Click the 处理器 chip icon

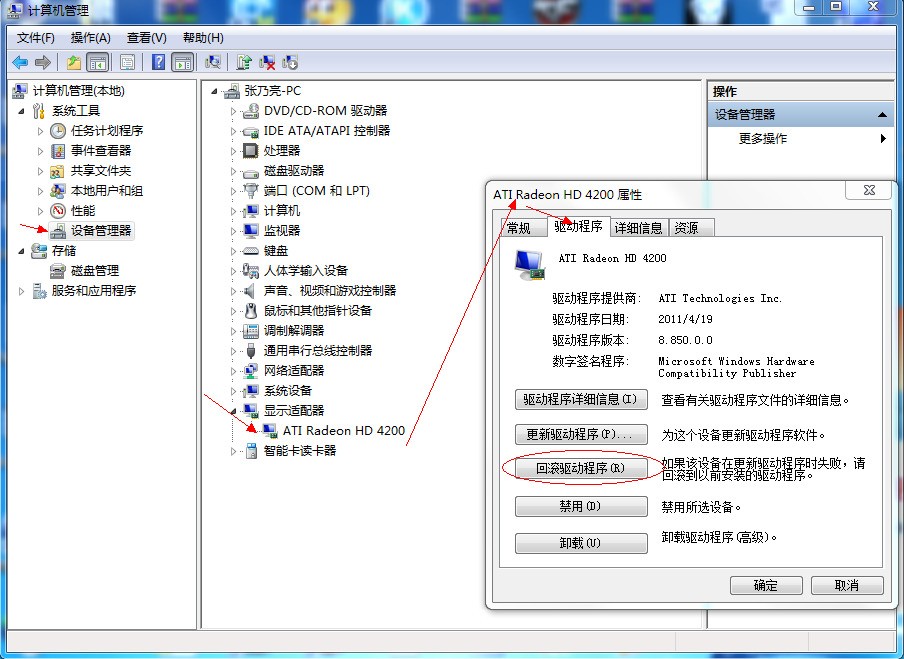pyautogui.click(x=250, y=151)
